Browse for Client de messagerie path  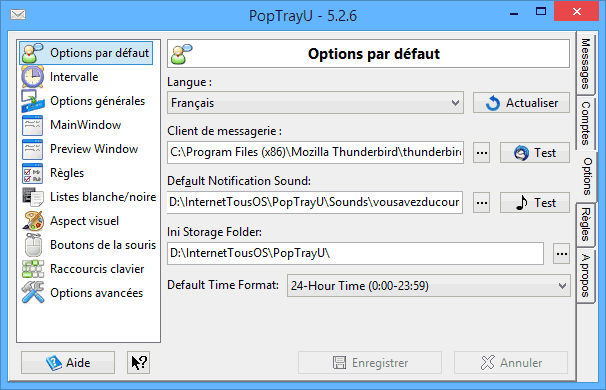(482, 153)
